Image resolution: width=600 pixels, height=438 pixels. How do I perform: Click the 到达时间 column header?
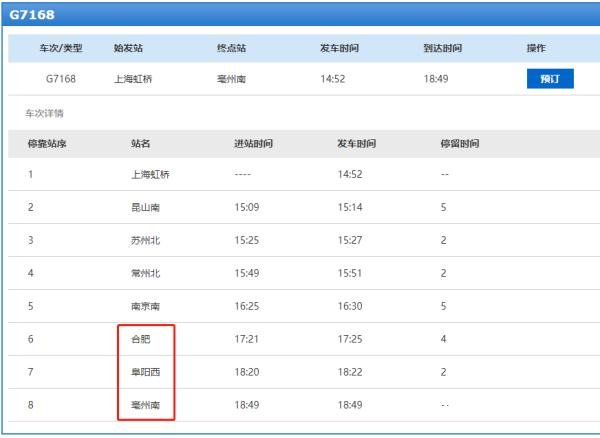(x=443, y=48)
